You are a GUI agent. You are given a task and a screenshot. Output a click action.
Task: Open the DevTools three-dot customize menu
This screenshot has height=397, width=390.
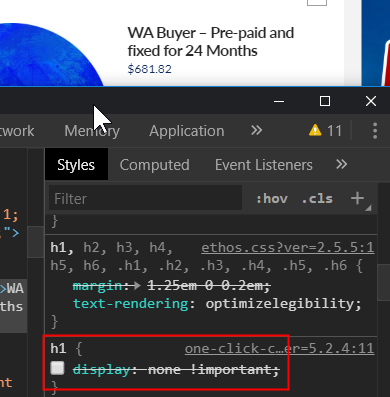(x=375, y=131)
